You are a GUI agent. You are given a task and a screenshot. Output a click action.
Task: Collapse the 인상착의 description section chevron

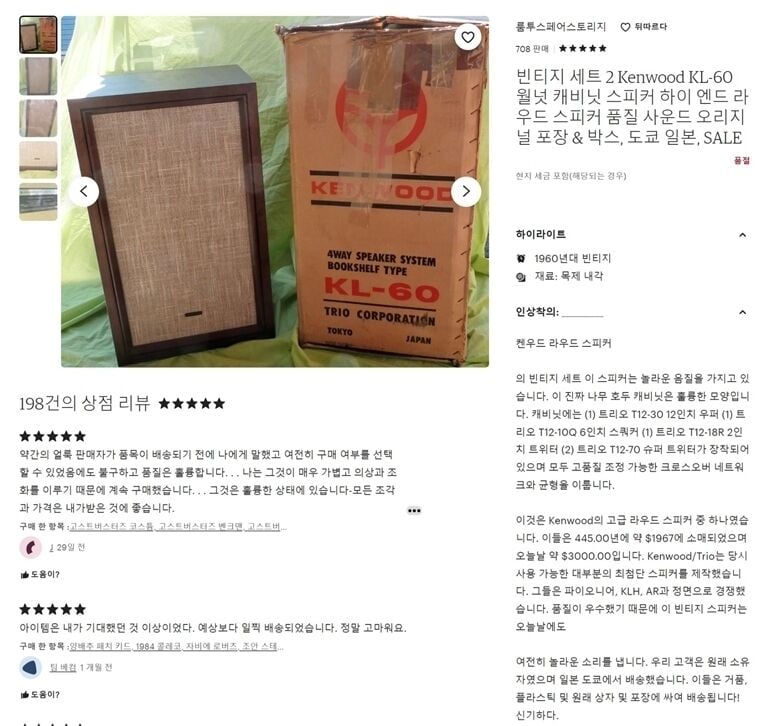click(743, 312)
